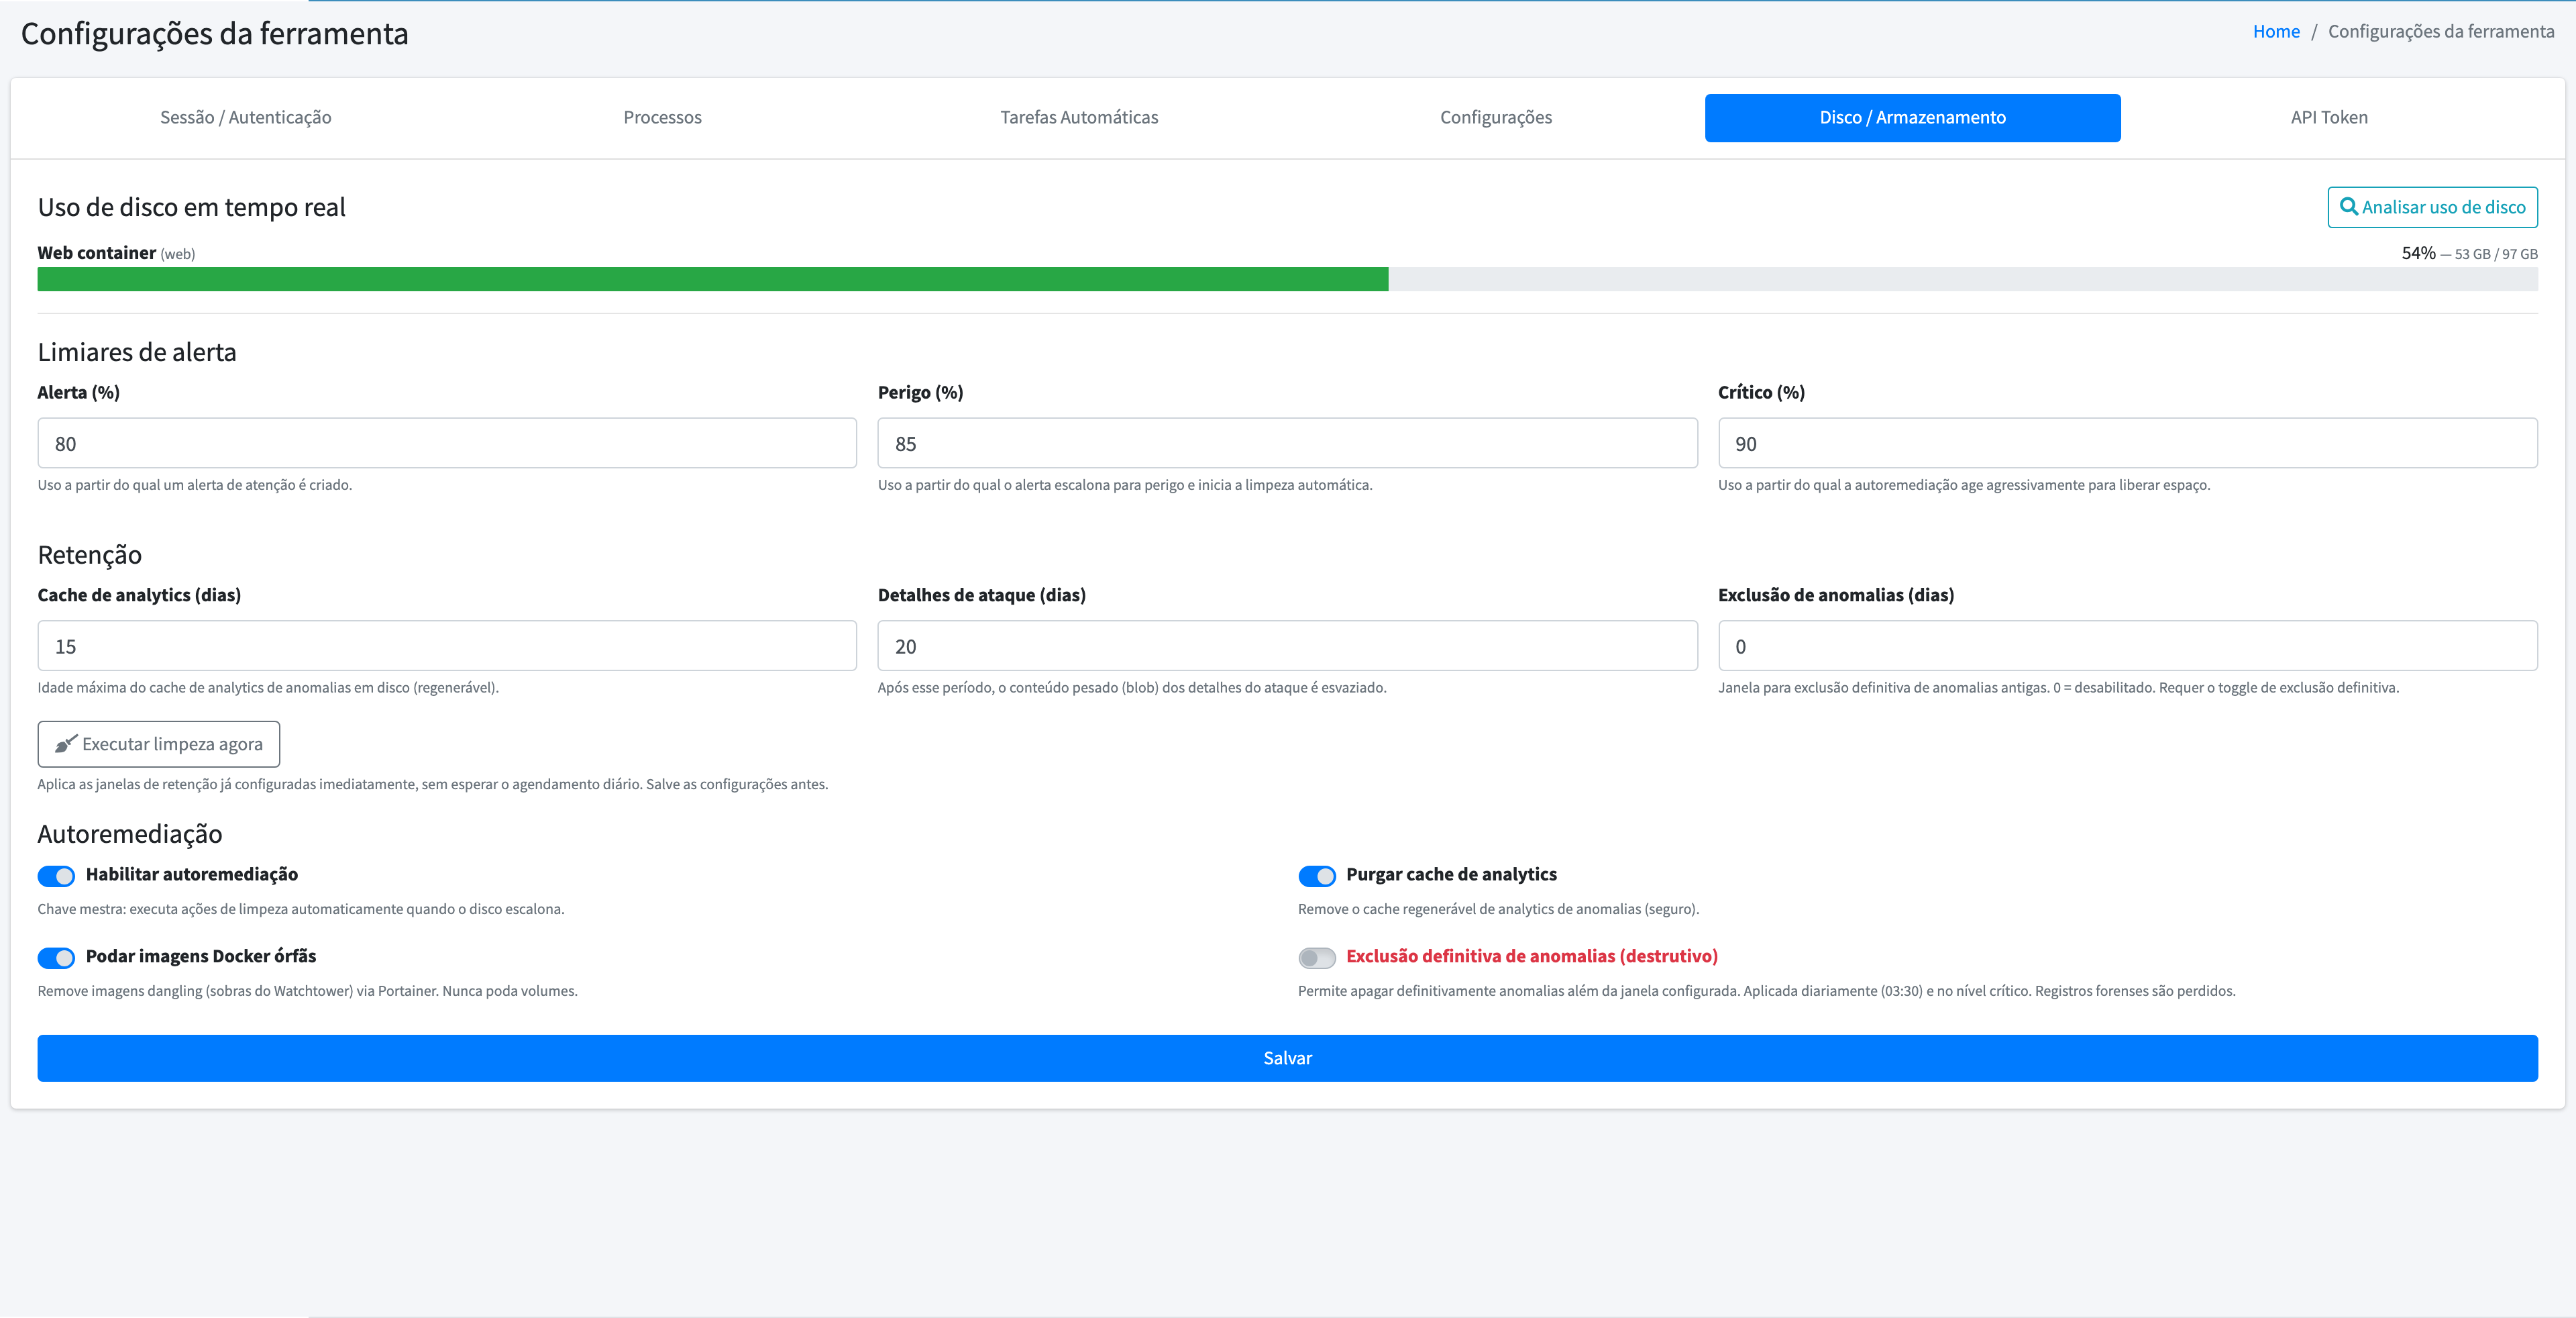This screenshot has width=2576, height=1318.
Task: Select the Configurações tab
Action: click(1496, 118)
